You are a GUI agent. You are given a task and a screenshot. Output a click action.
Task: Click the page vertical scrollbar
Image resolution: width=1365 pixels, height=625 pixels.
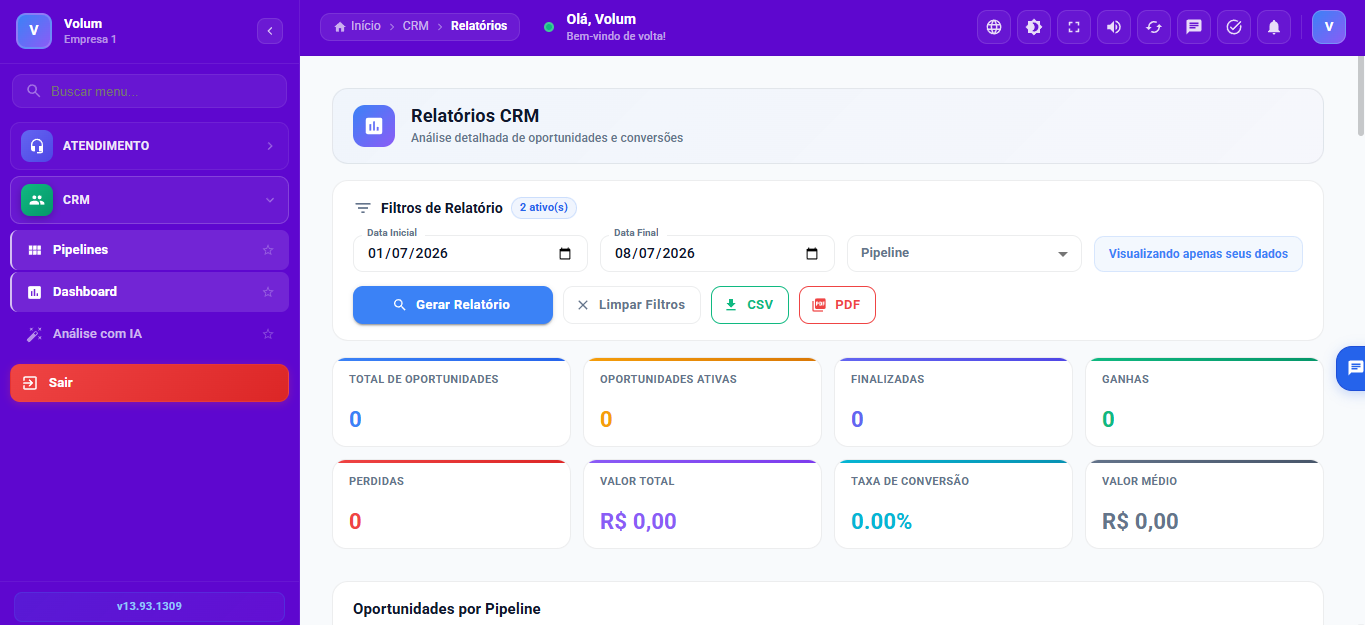(x=1360, y=100)
